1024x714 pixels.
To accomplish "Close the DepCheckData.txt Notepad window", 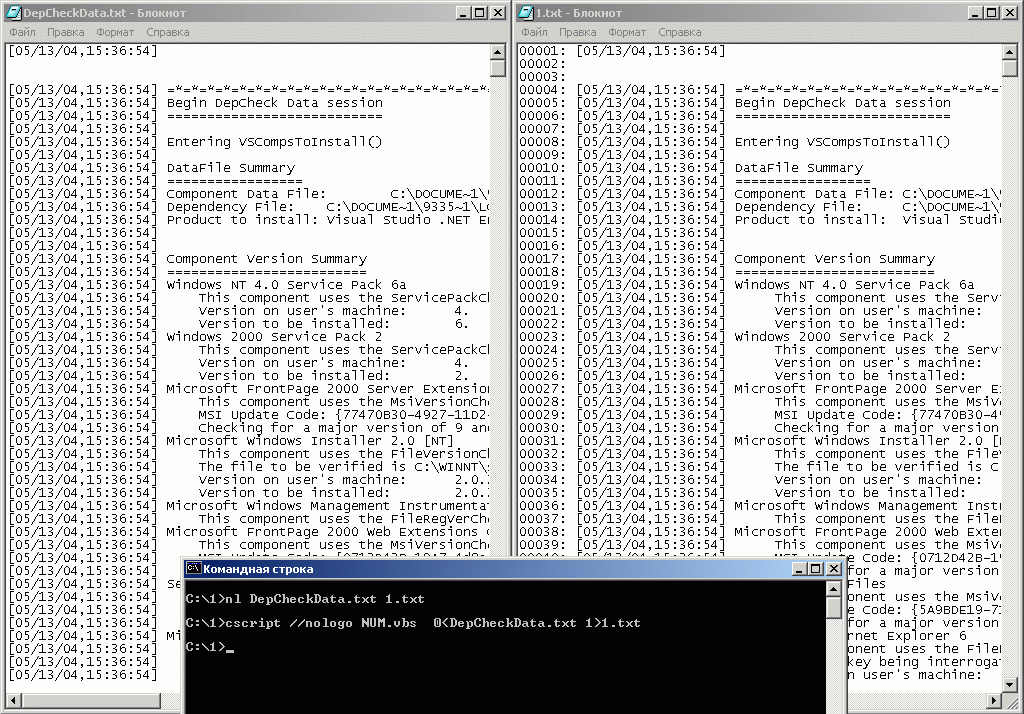I will pos(498,12).
